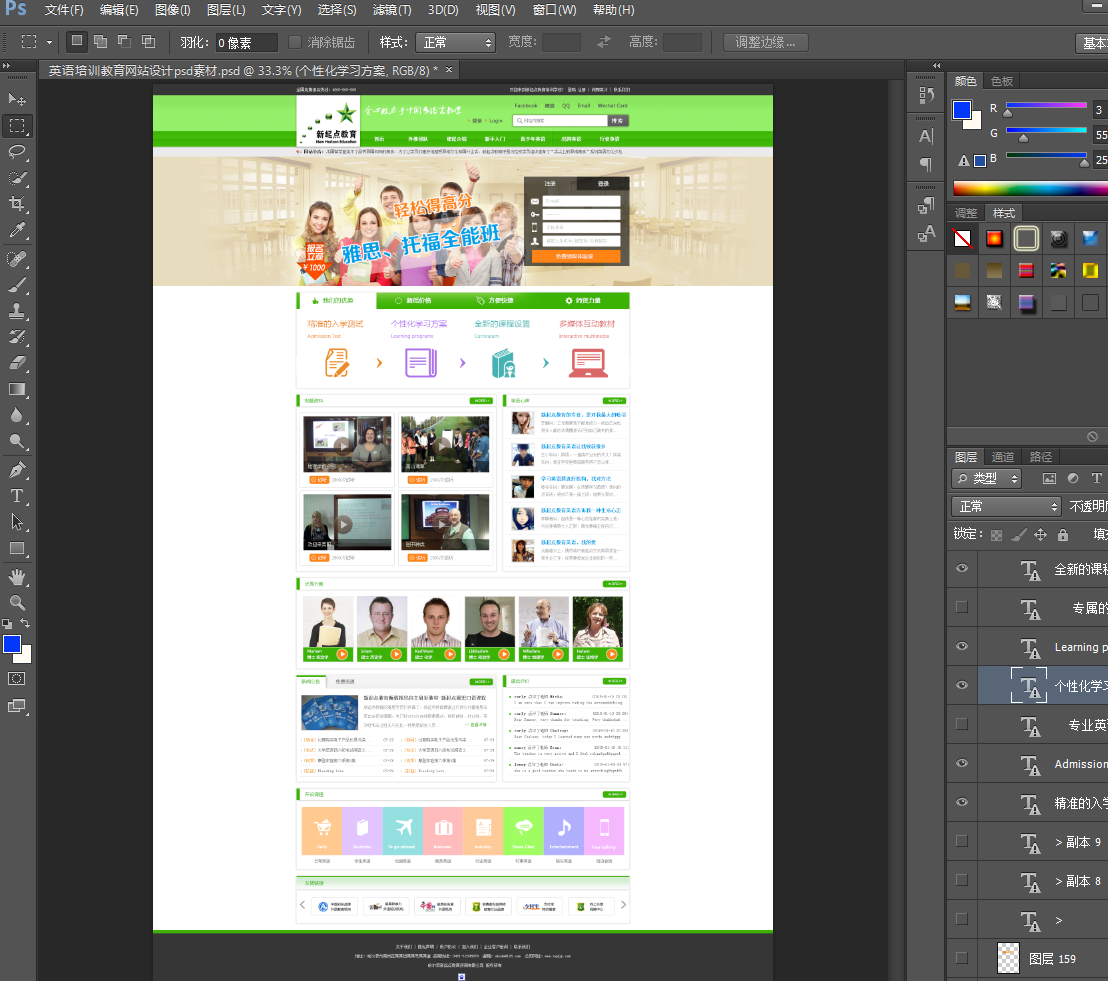Select the Dodge tool
The width and height of the screenshot is (1108, 981).
(17, 442)
